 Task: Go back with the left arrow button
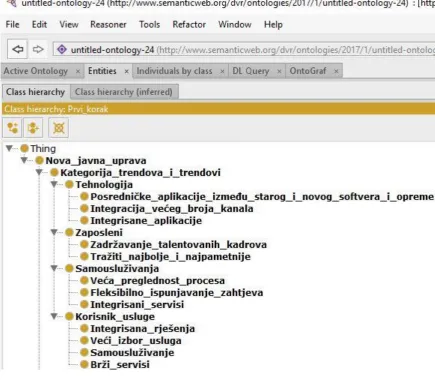pos(18,49)
